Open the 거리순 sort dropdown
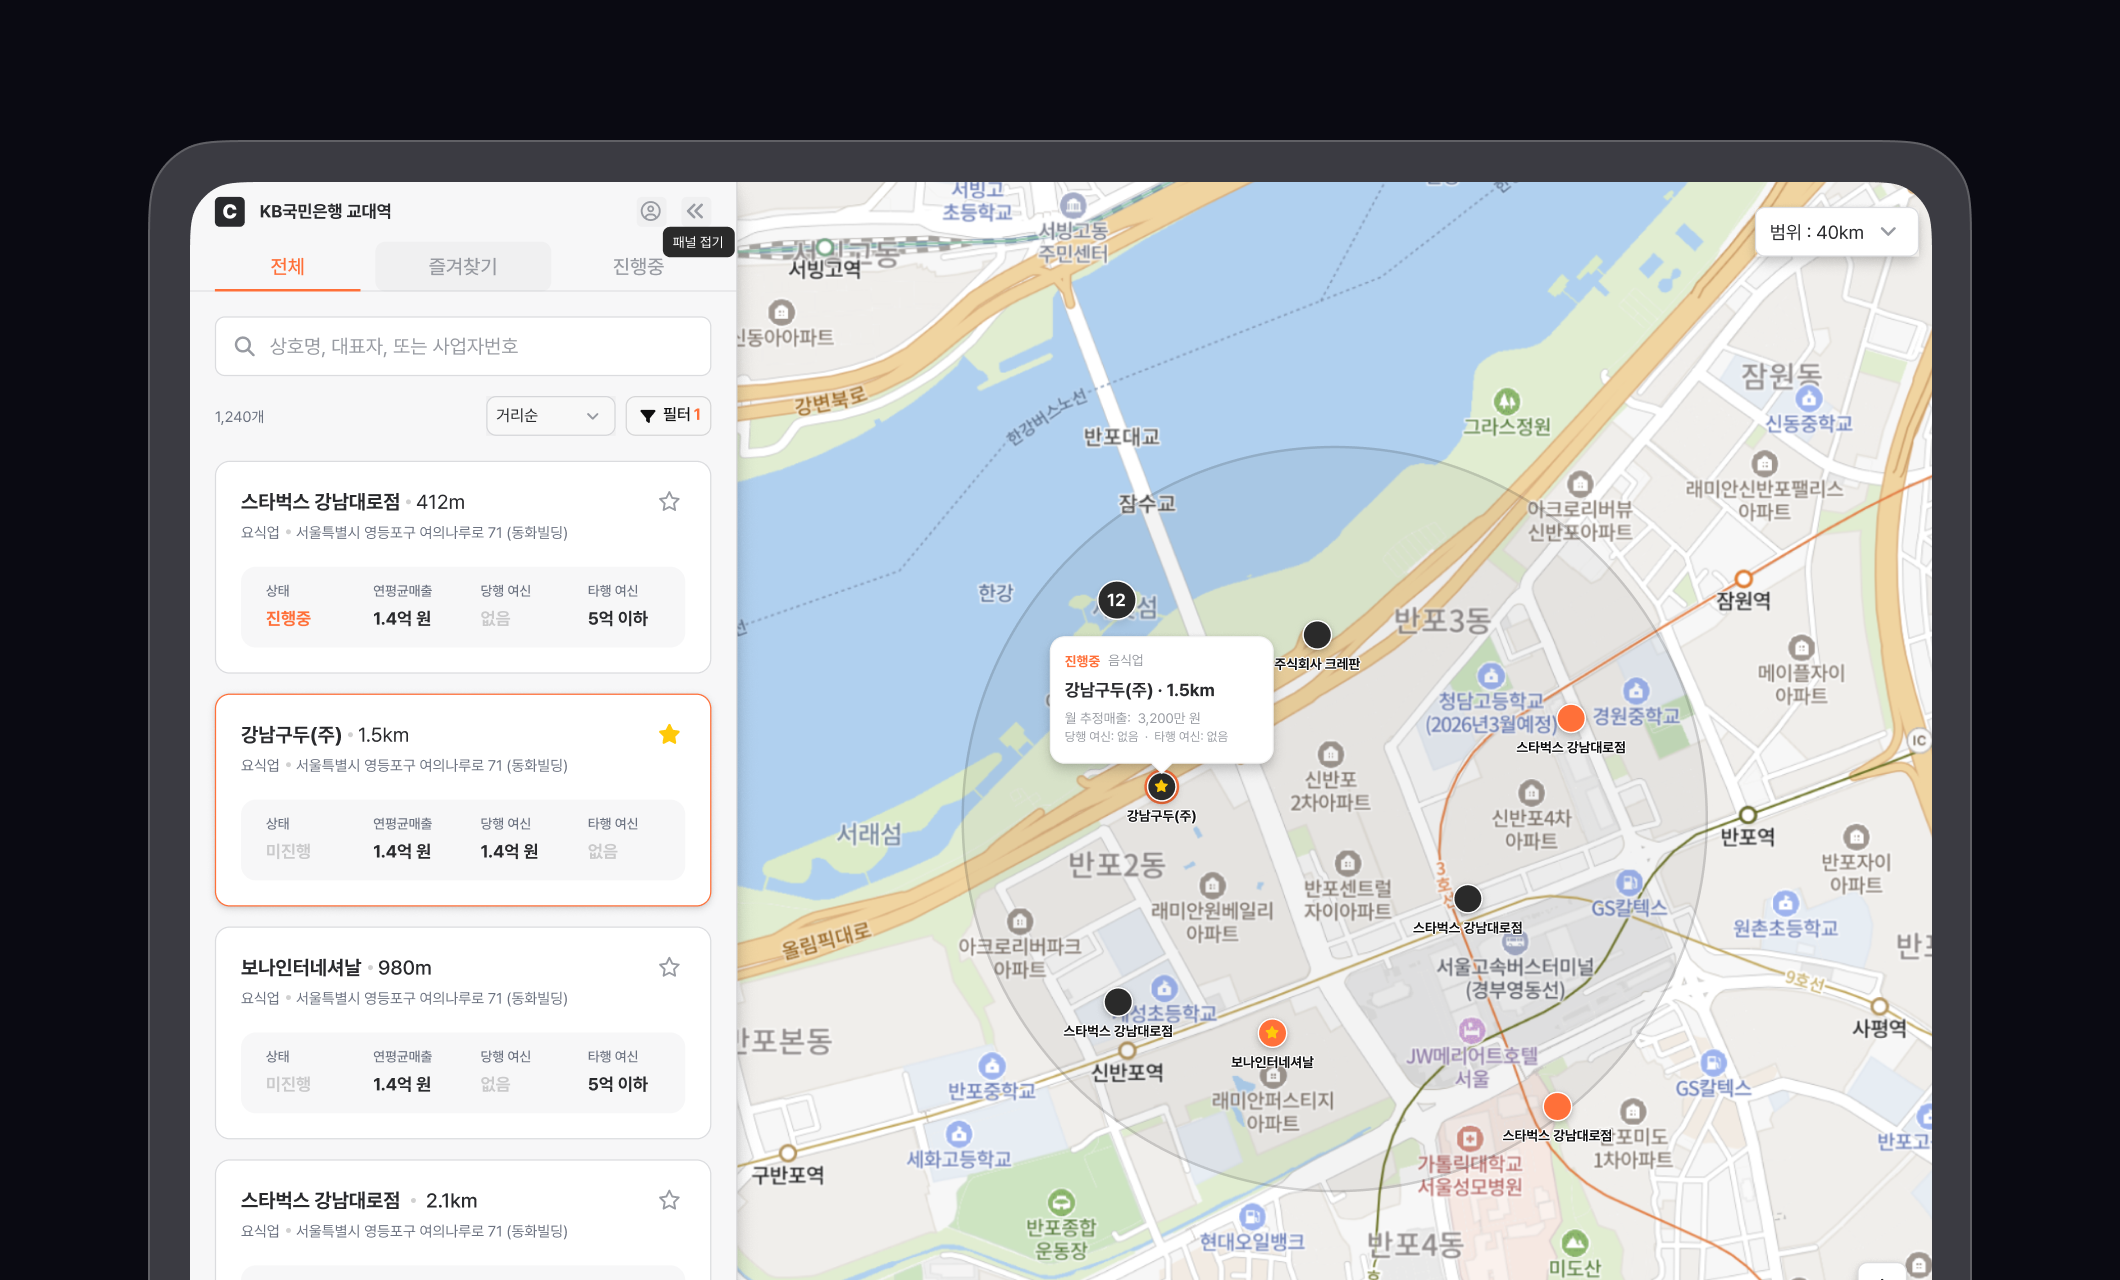The height and width of the screenshot is (1280, 2120). [x=549, y=416]
